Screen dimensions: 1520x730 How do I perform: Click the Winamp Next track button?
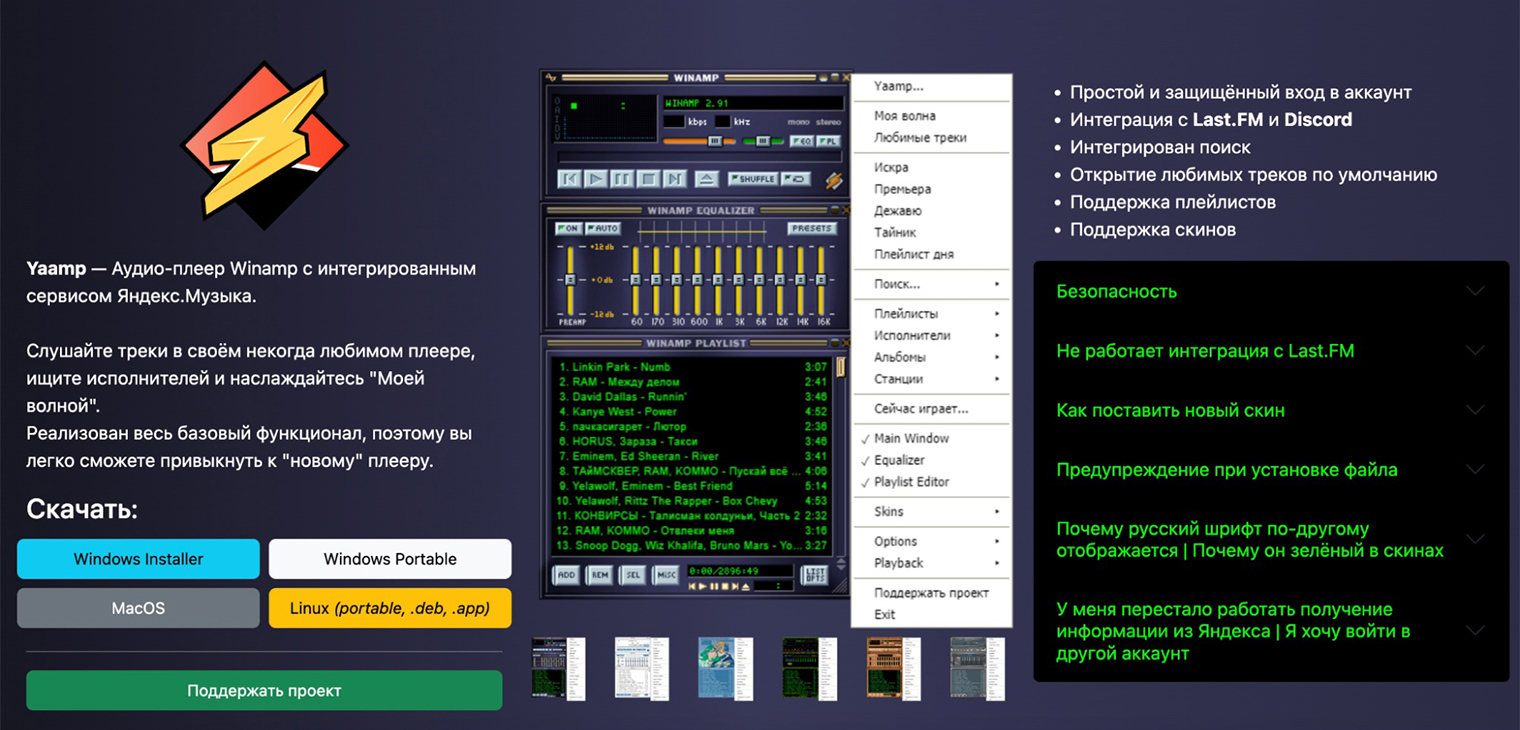pyautogui.click(x=674, y=179)
